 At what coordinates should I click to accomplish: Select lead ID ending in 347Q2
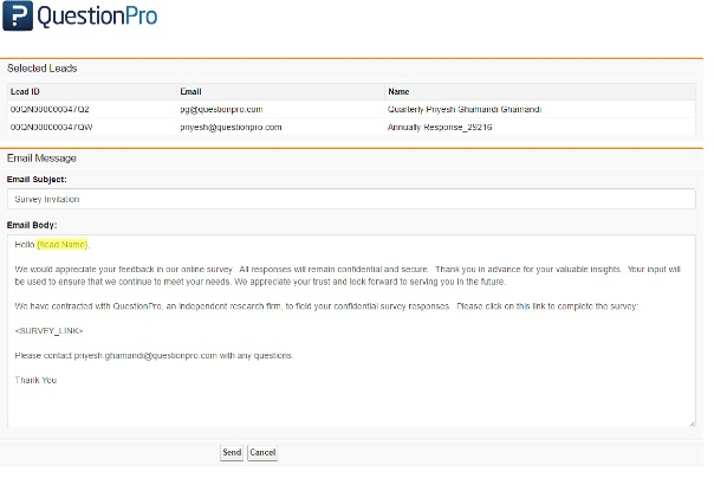[50, 109]
